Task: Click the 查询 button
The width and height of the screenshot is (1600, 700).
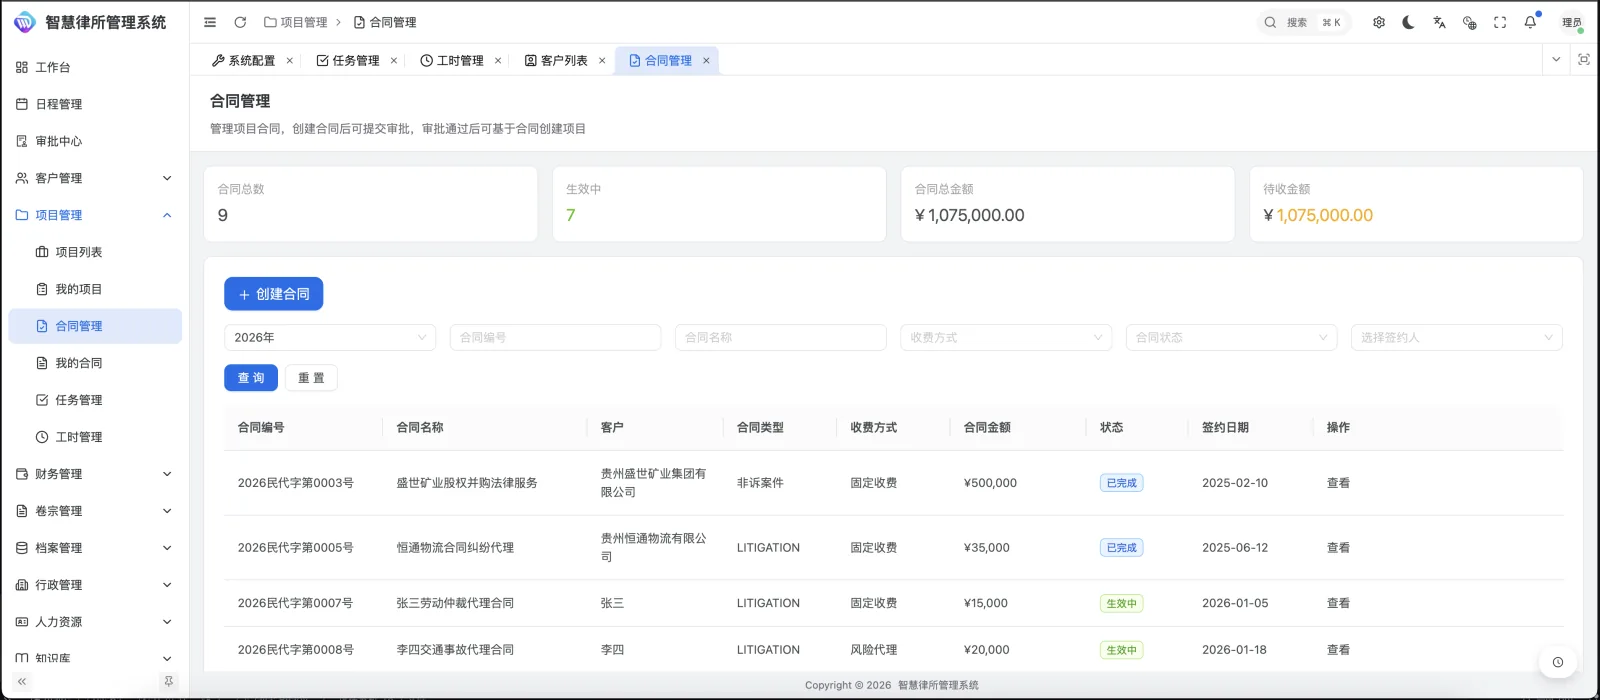Action: (x=251, y=378)
